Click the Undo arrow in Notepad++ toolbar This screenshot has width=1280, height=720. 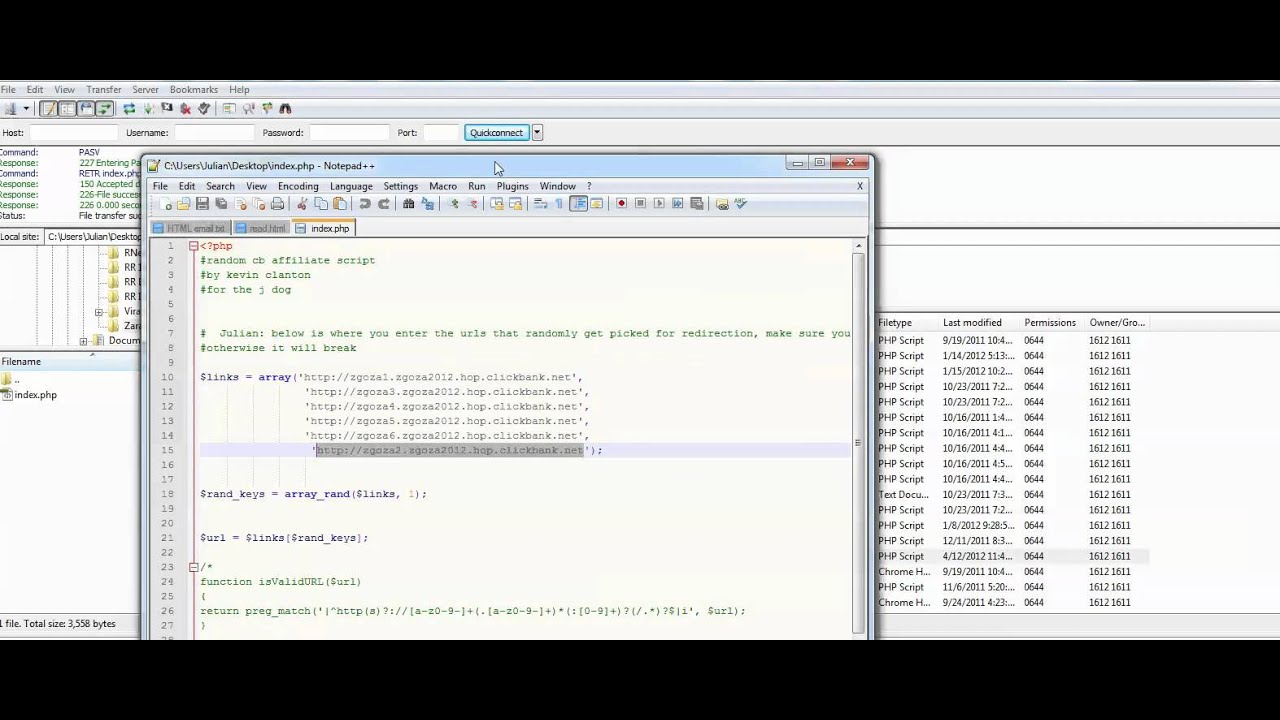(365, 204)
